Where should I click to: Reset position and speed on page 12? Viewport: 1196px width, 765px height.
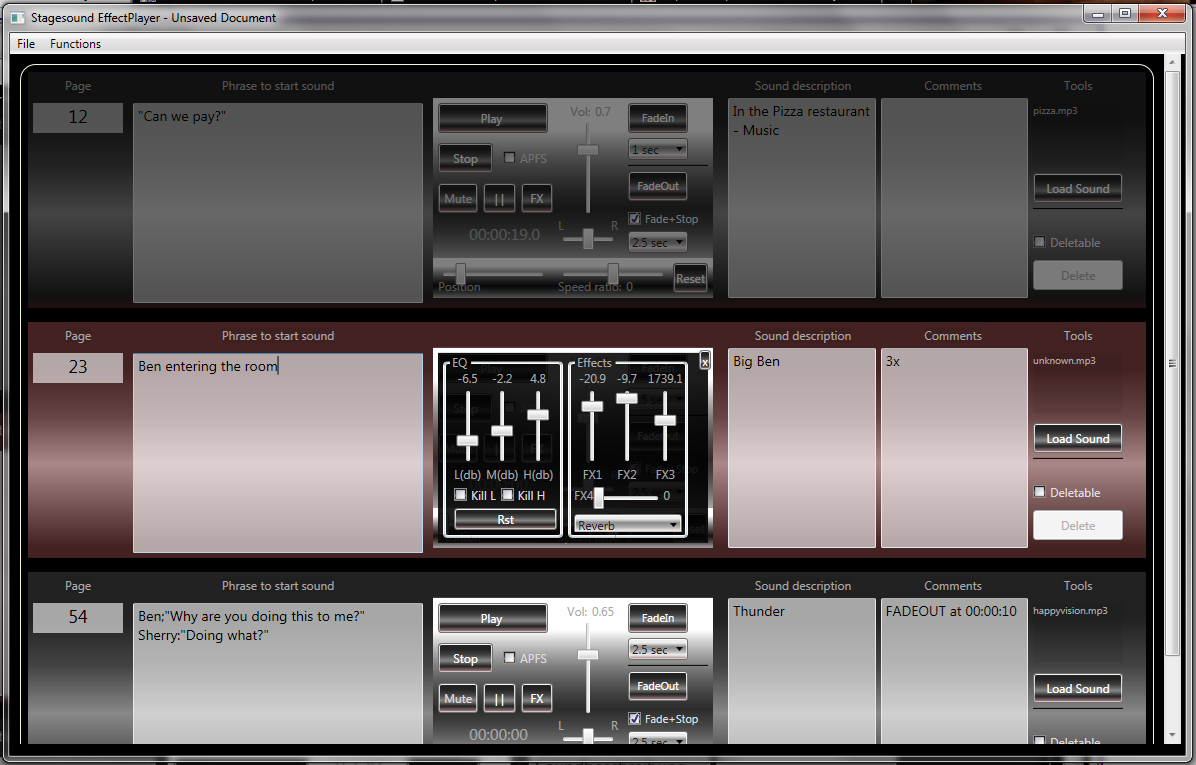690,278
